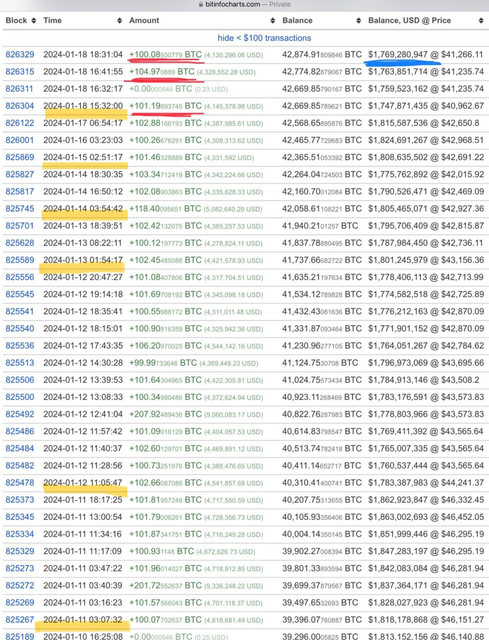Sort table by Time column arrows
Screen dimensions: 489x640
click(120, 20)
